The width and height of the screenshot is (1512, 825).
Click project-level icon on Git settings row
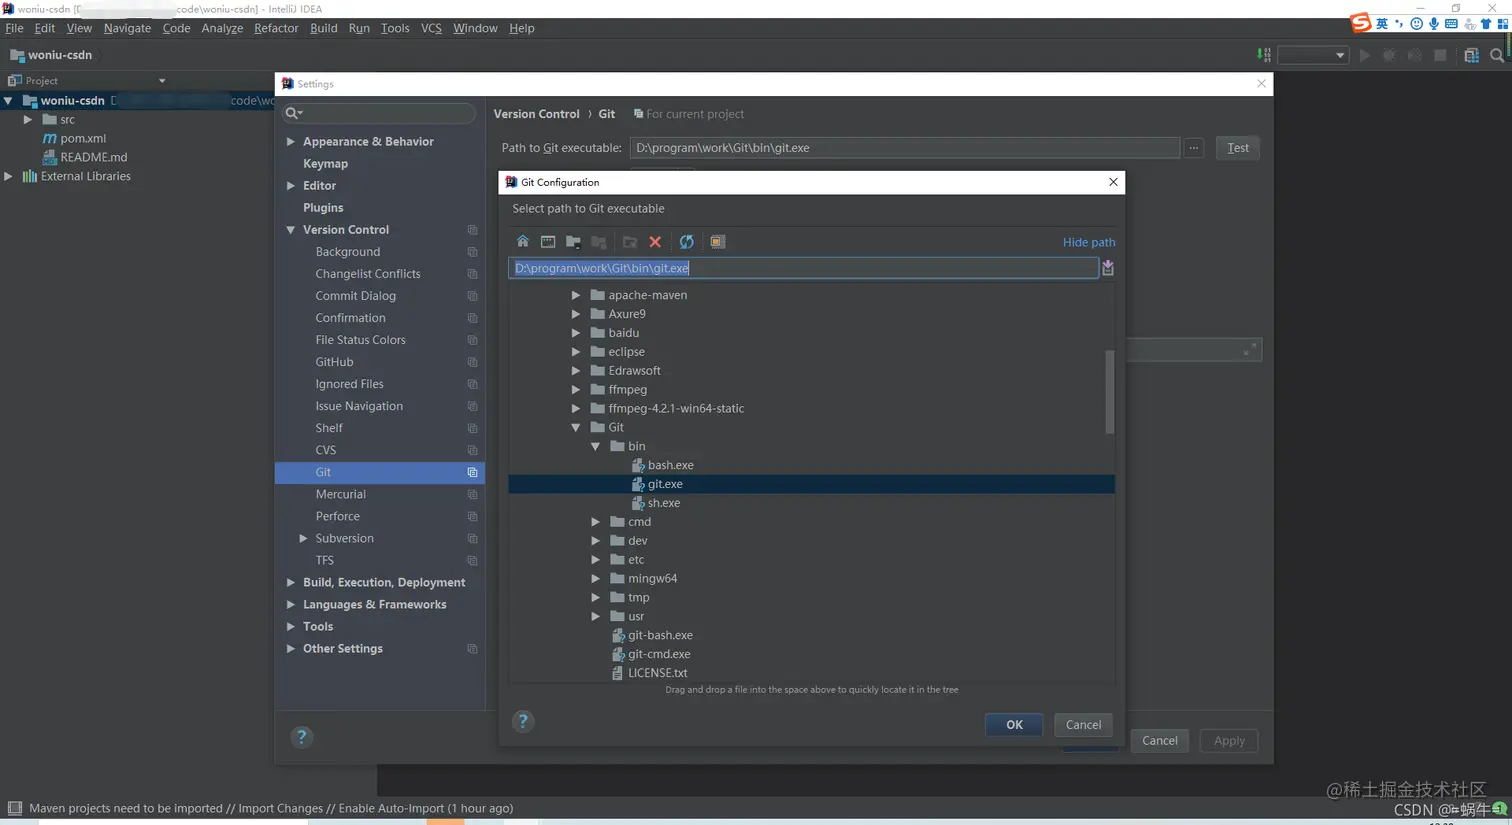click(x=472, y=472)
